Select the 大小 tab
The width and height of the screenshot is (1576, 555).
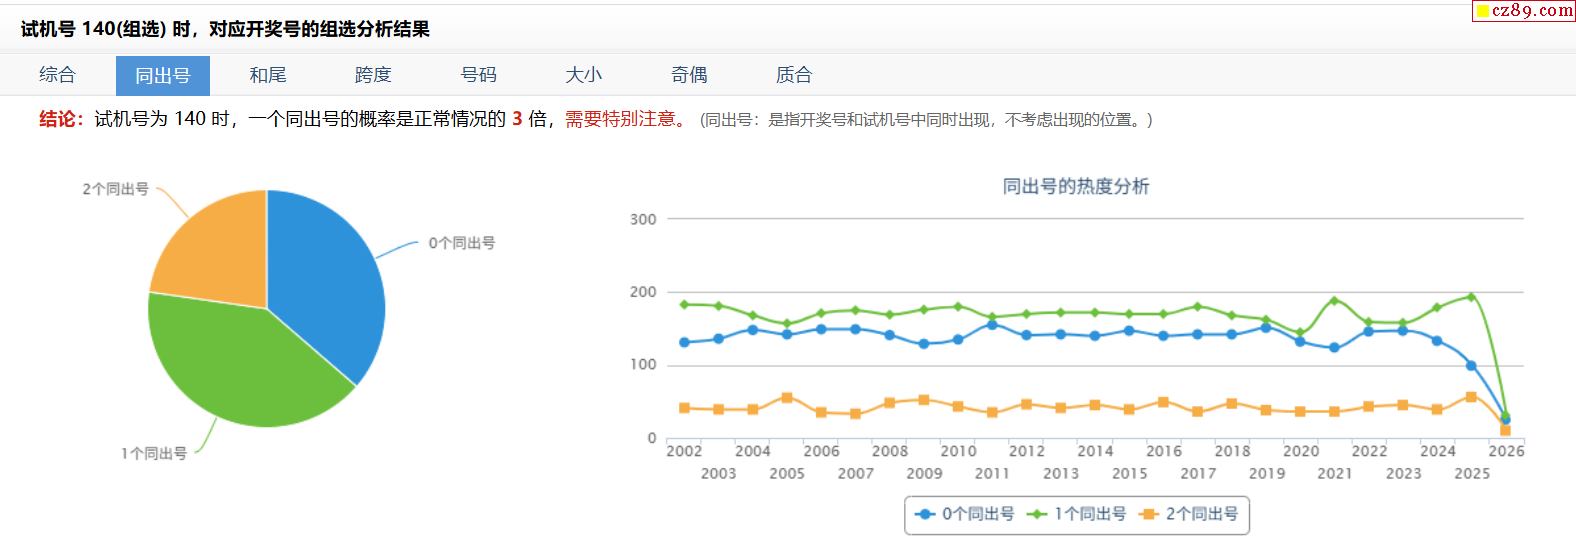pyautogui.click(x=583, y=75)
